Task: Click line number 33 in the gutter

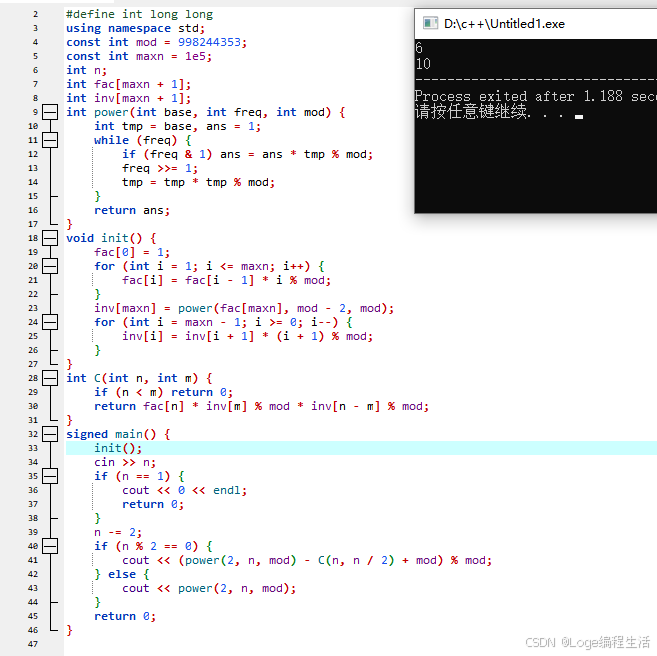Action: [33, 448]
